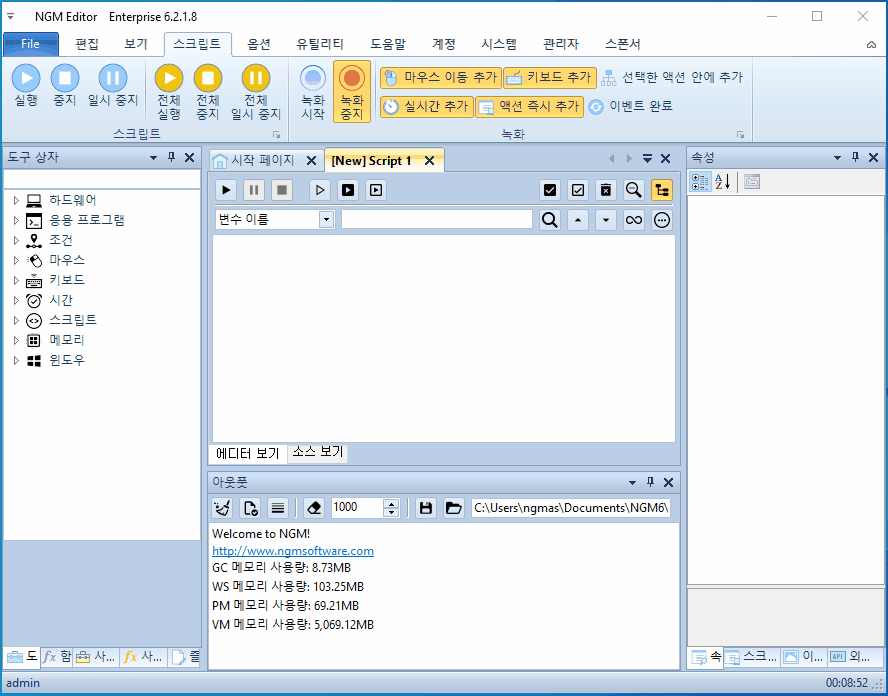The width and height of the screenshot is (888, 696).
Task: Open the ngmsoftware.com link
Action: pos(293,551)
